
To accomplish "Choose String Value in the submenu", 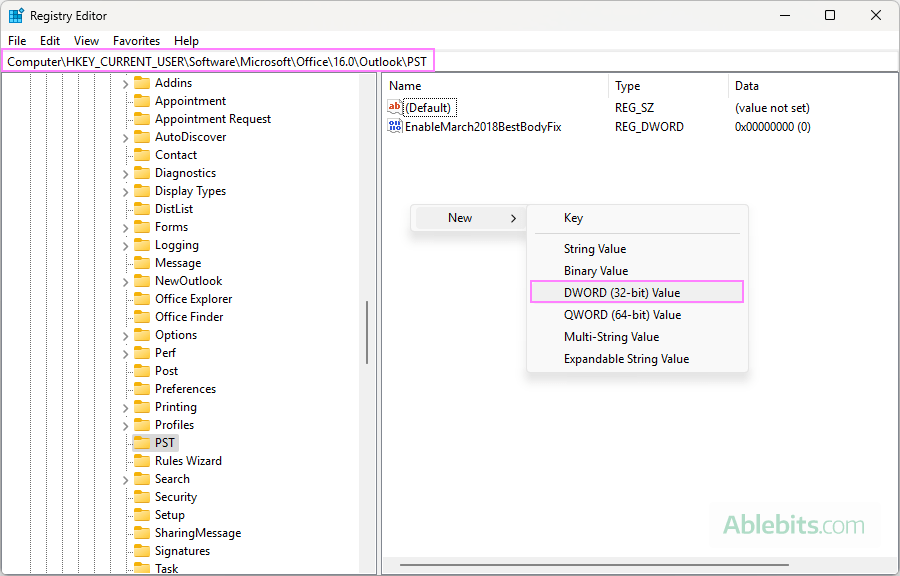I will pos(637,249).
